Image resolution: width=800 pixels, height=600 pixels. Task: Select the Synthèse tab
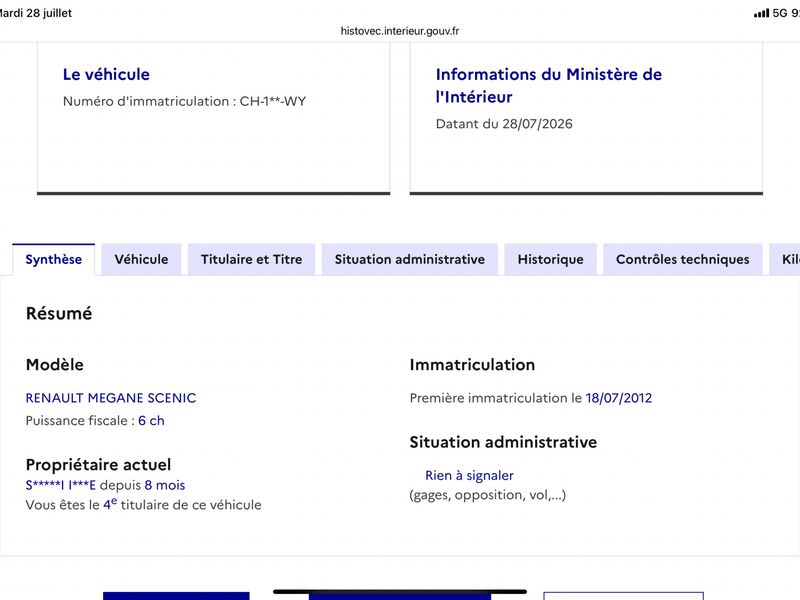click(x=54, y=259)
